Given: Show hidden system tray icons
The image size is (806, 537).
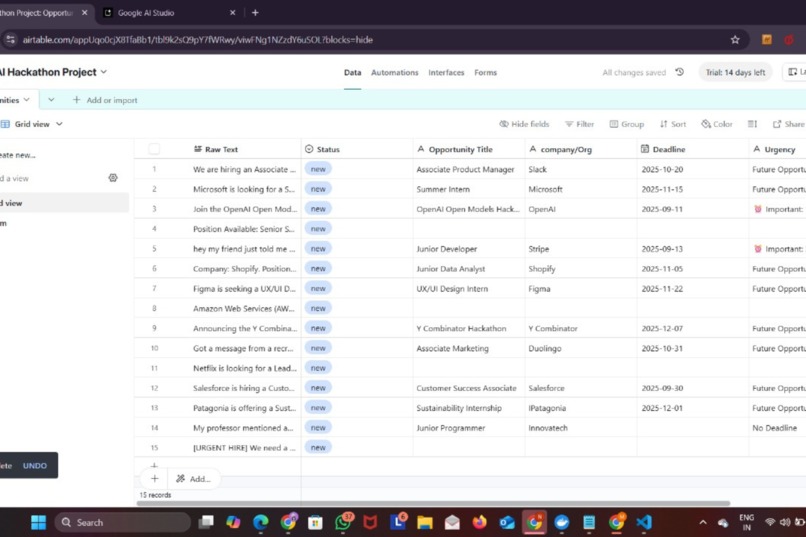Looking at the screenshot, I should tap(703, 522).
